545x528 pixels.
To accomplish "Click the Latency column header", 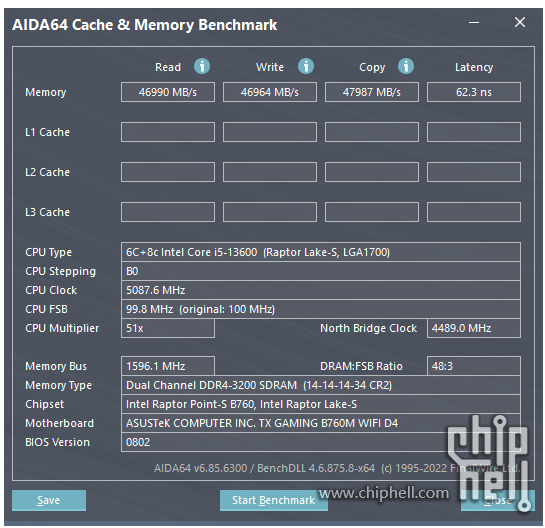I will pos(474,67).
